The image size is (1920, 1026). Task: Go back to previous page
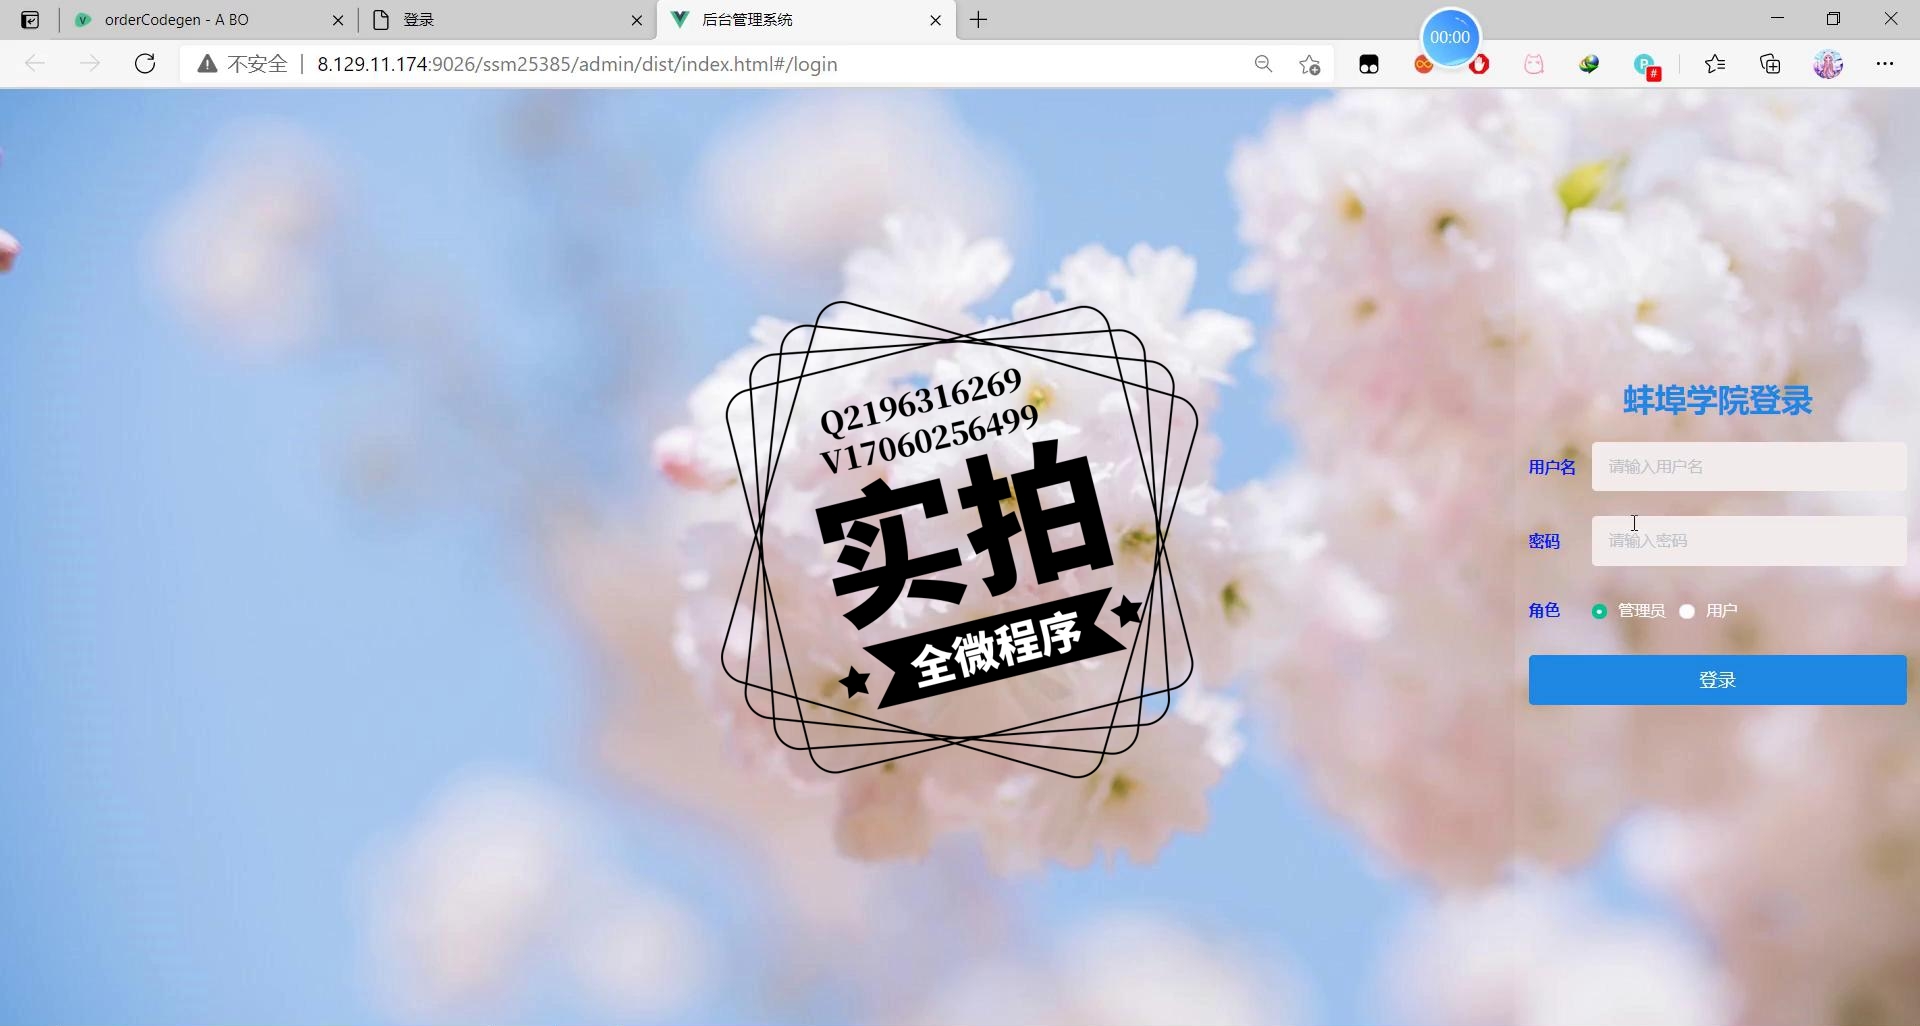click(x=35, y=64)
